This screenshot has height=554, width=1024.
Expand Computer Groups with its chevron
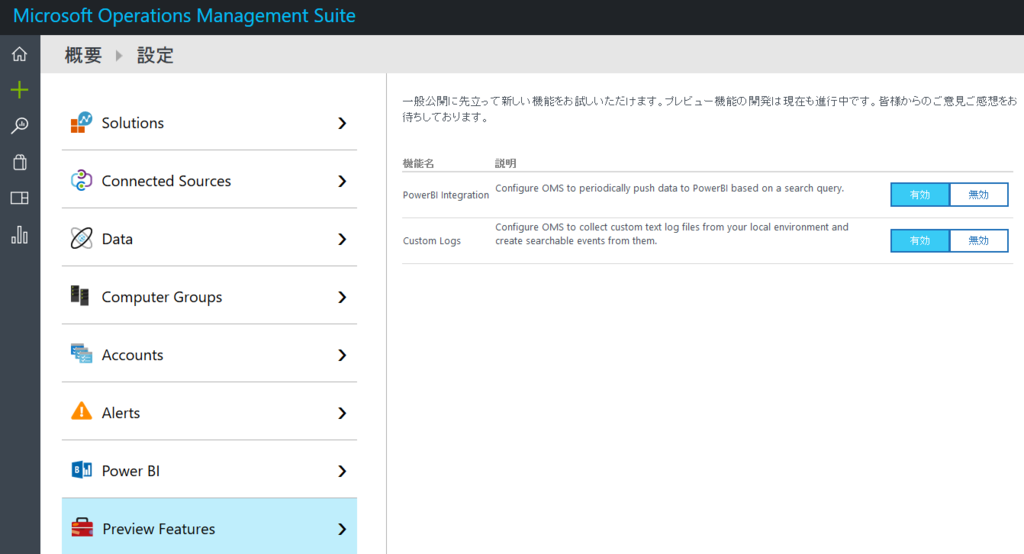[342, 297]
